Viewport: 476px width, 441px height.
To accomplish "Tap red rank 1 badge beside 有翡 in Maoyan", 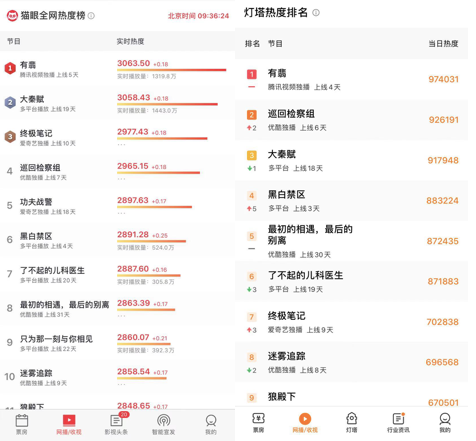I will 10,68.
